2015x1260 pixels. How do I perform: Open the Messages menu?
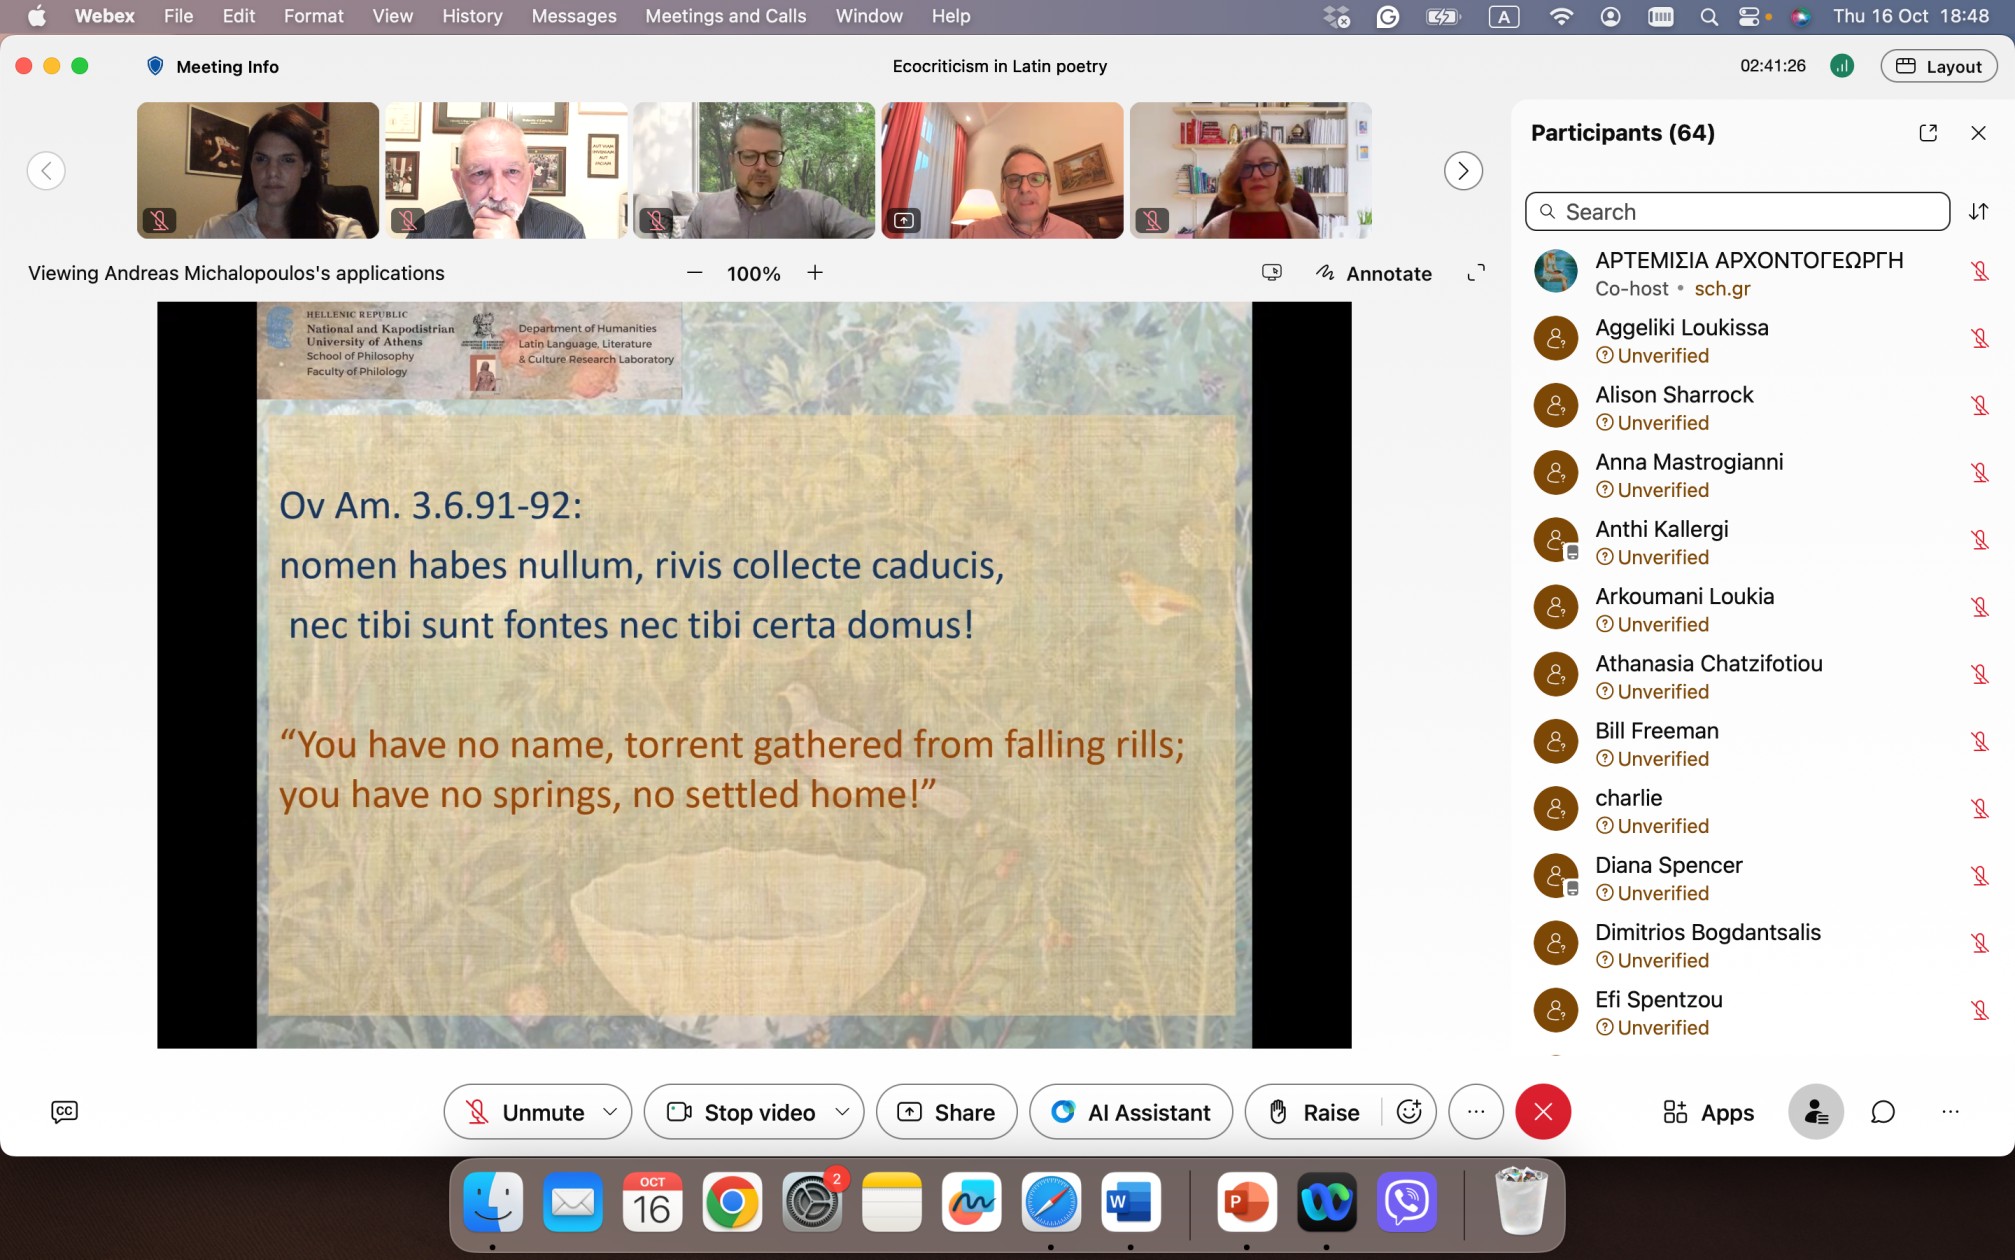tap(573, 16)
